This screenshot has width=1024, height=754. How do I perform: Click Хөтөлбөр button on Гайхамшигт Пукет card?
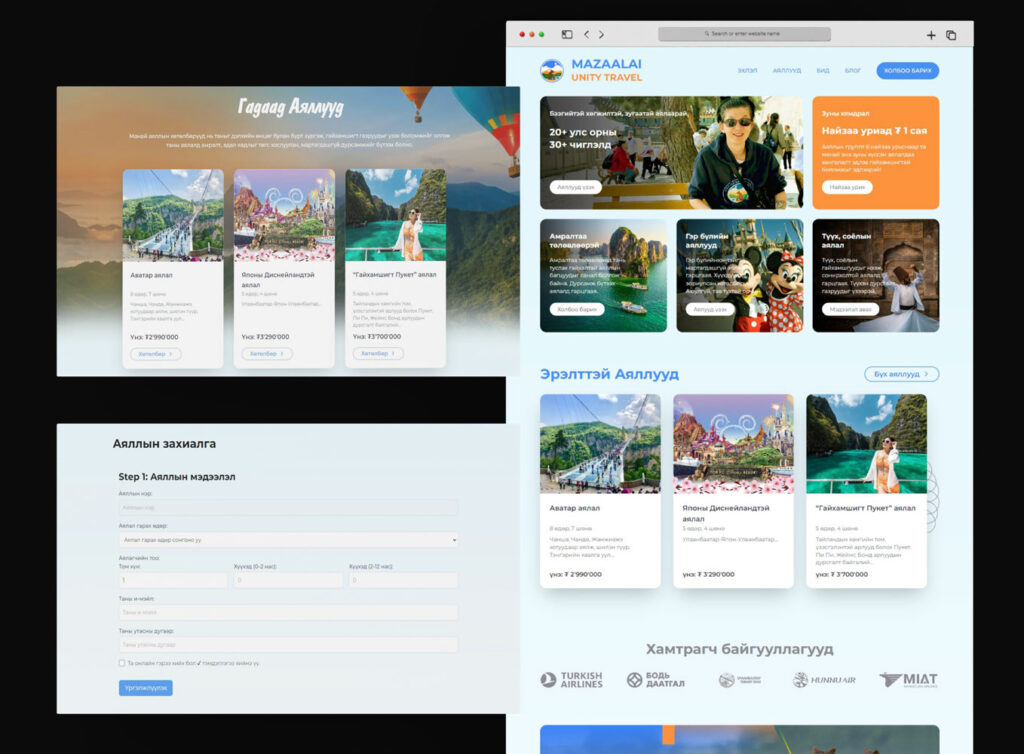point(378,353)
